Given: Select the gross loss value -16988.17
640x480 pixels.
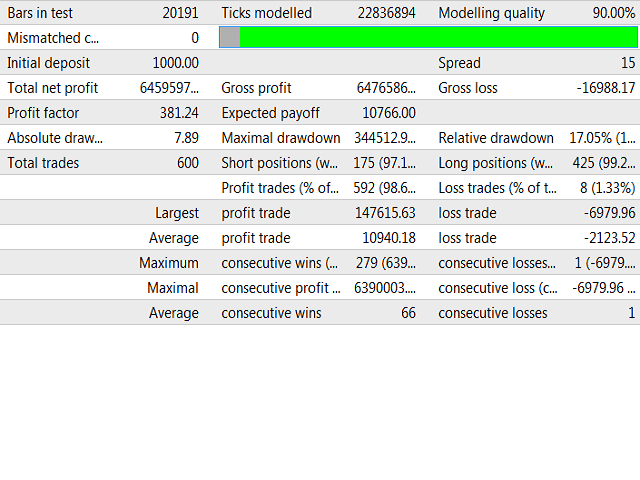Looking at the screenshot, I should point(606,88).
